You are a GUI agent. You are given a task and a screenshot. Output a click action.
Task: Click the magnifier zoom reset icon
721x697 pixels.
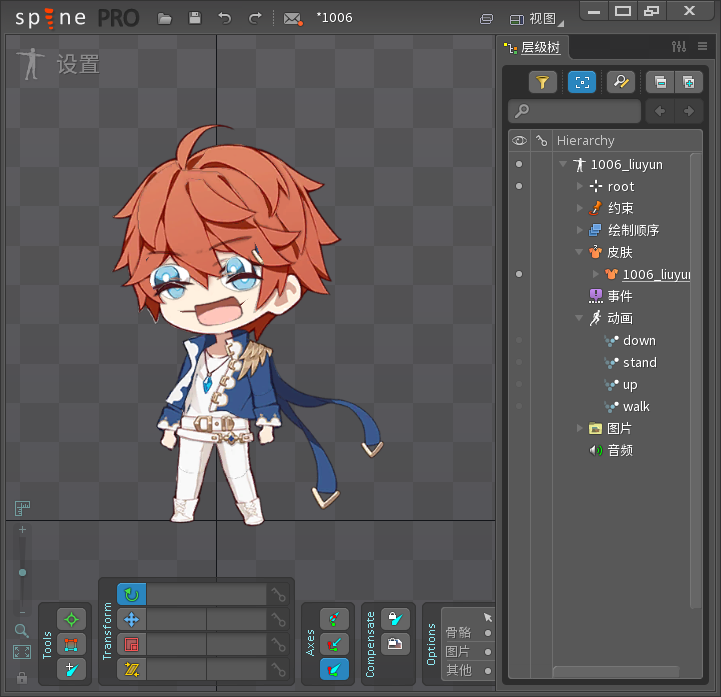22,630
